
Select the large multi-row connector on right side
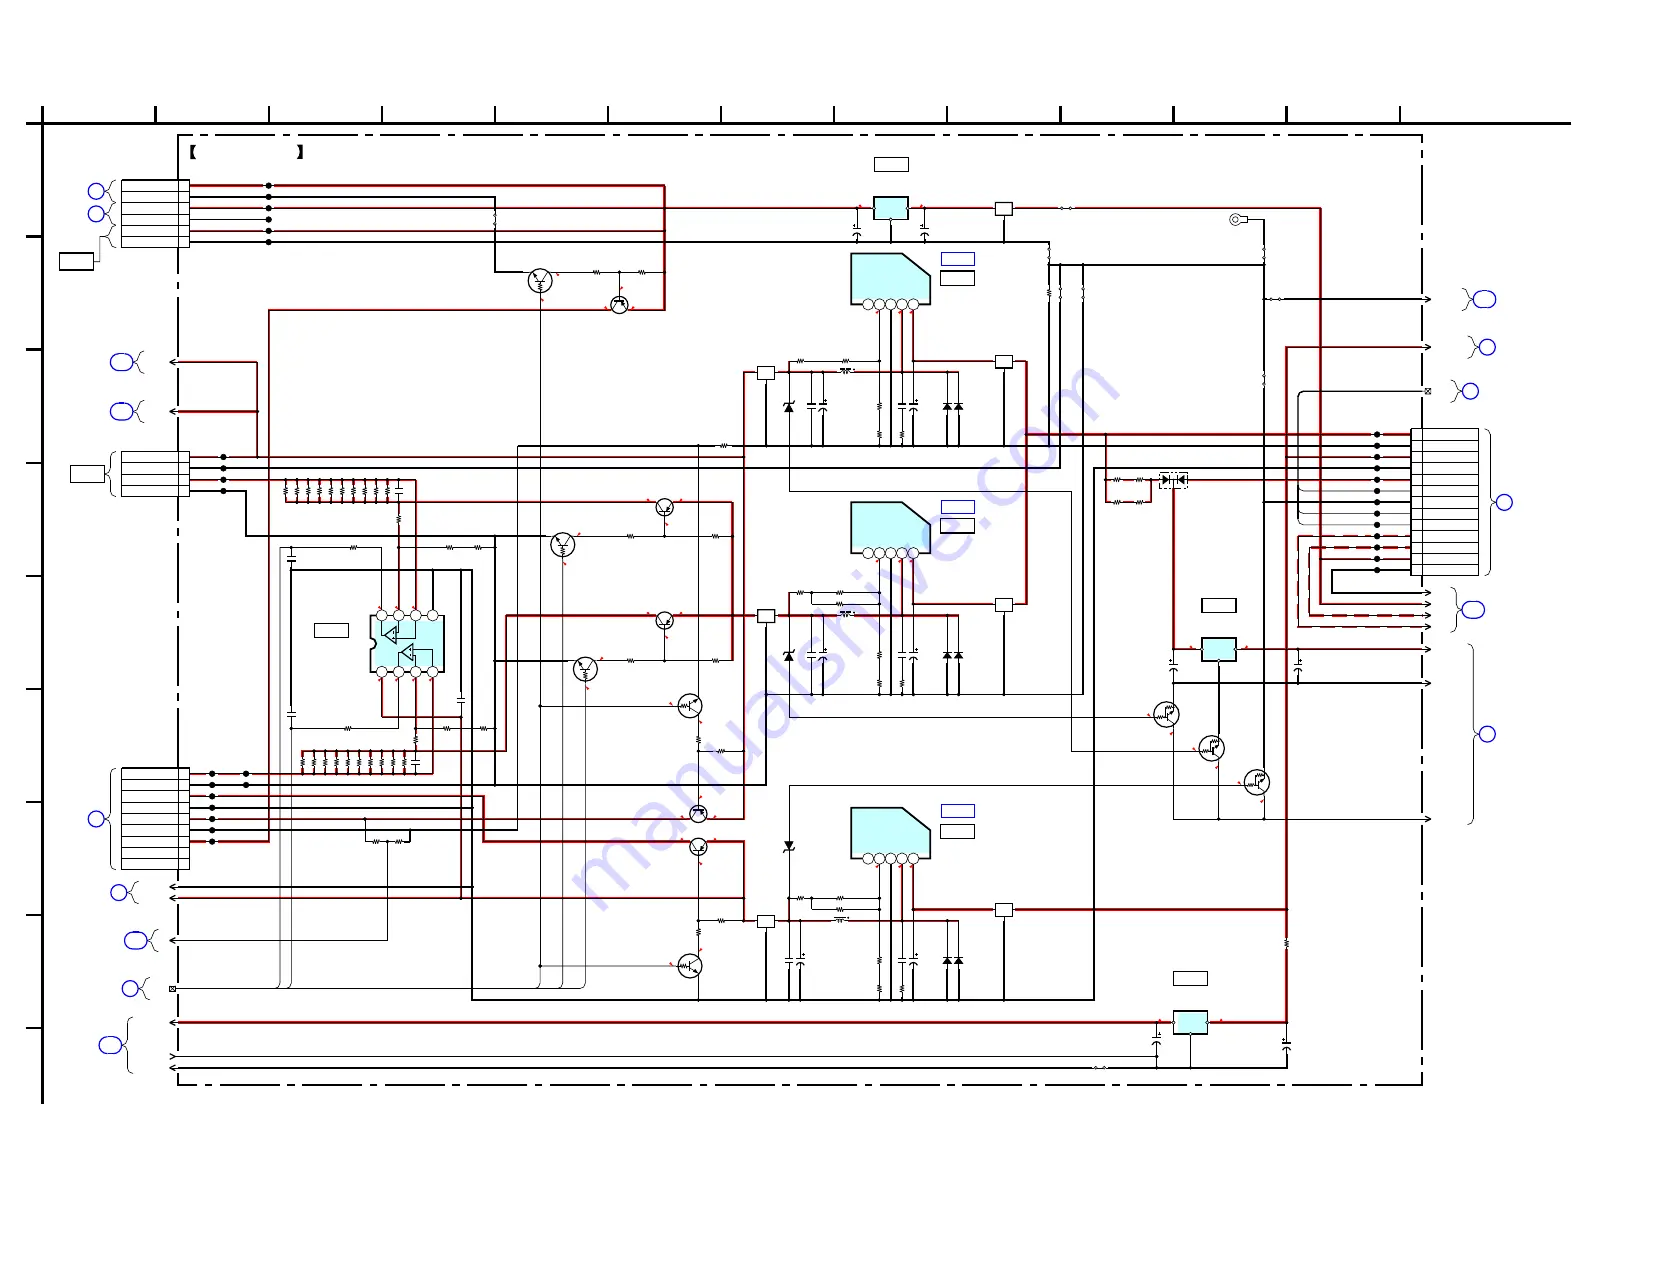tap(1444, 502)
